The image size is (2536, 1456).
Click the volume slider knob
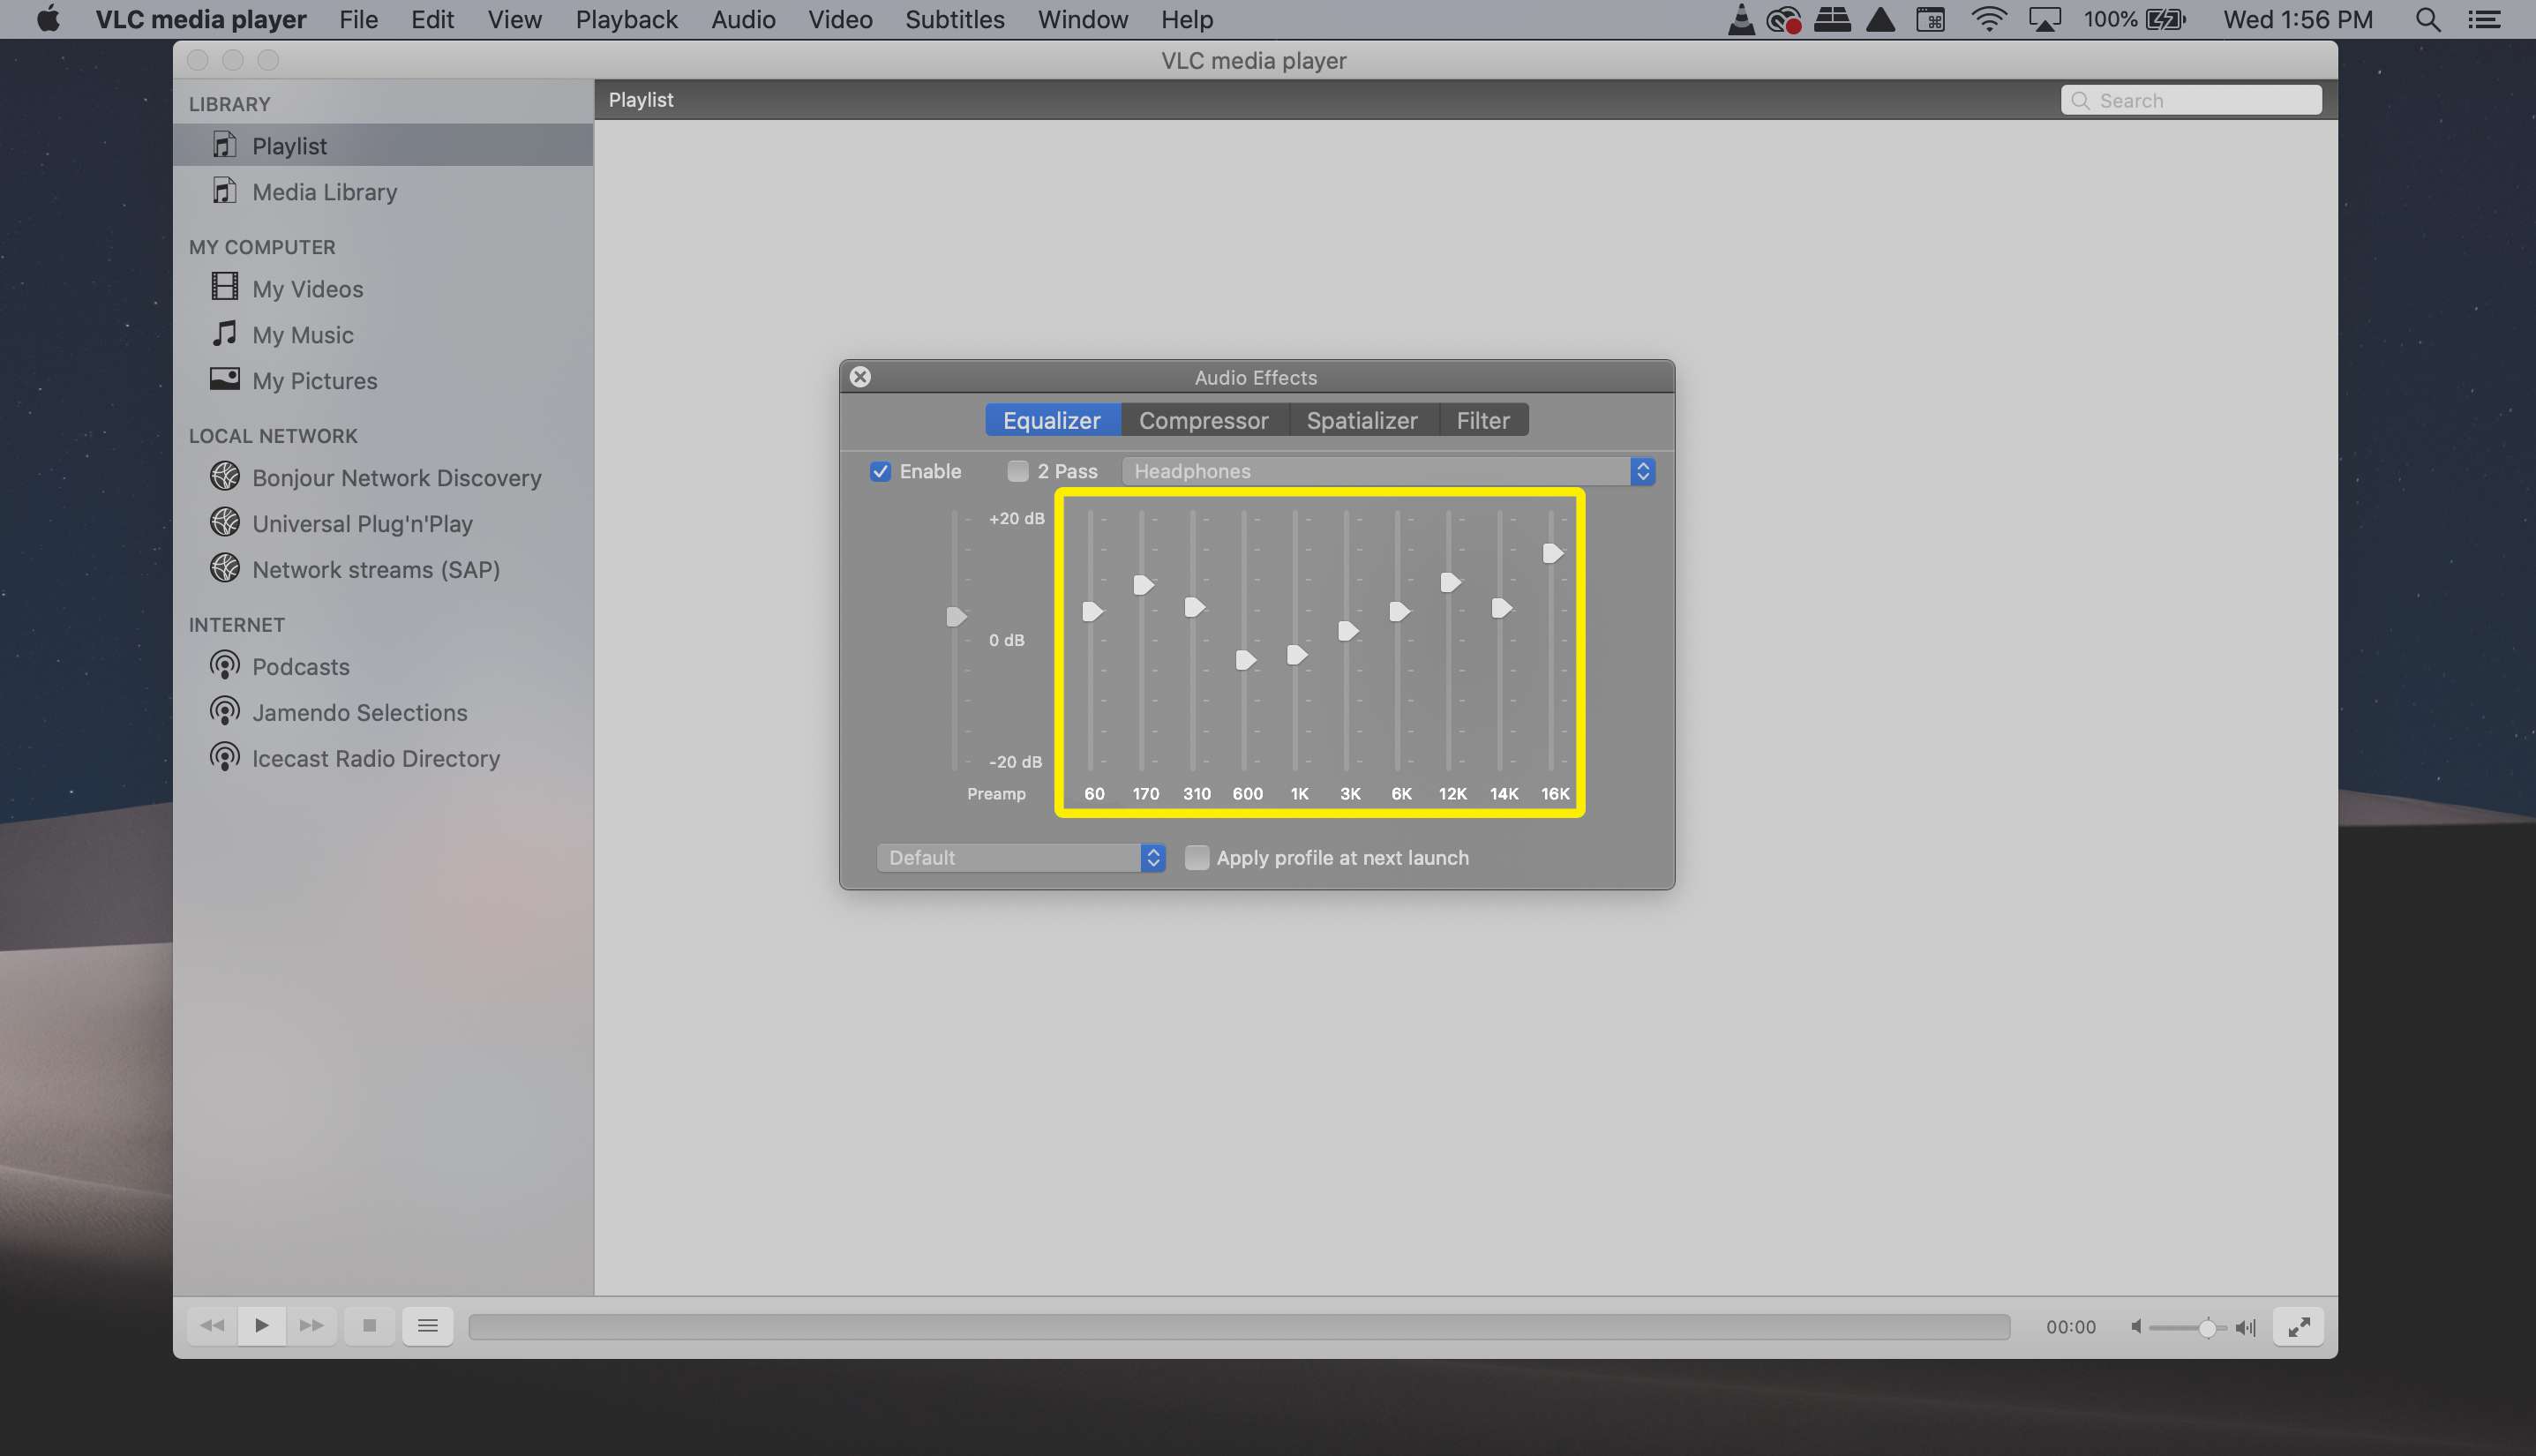[x=2207, y=1327]
